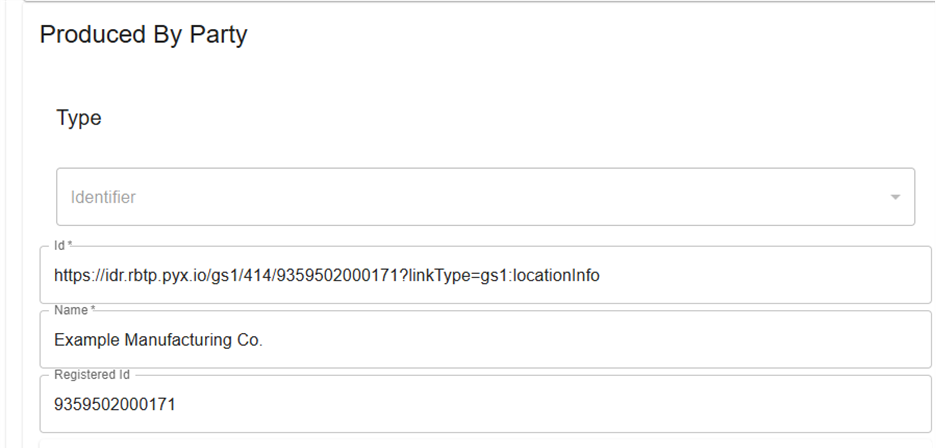This screenshot has width=950, height=448.
Task: Place cursor in Example Manufacturing Co. text
Action: tap(158, 340)
